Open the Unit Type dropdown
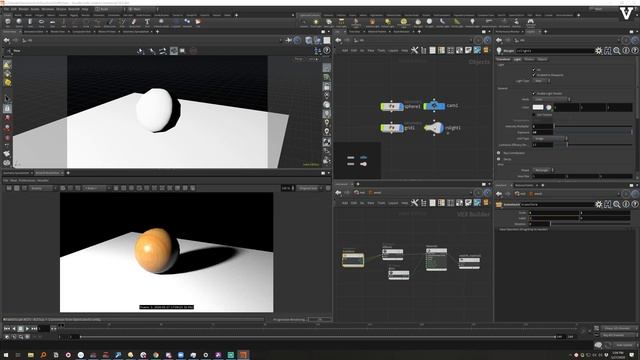 pyautogui.click(x=550, y=139)
